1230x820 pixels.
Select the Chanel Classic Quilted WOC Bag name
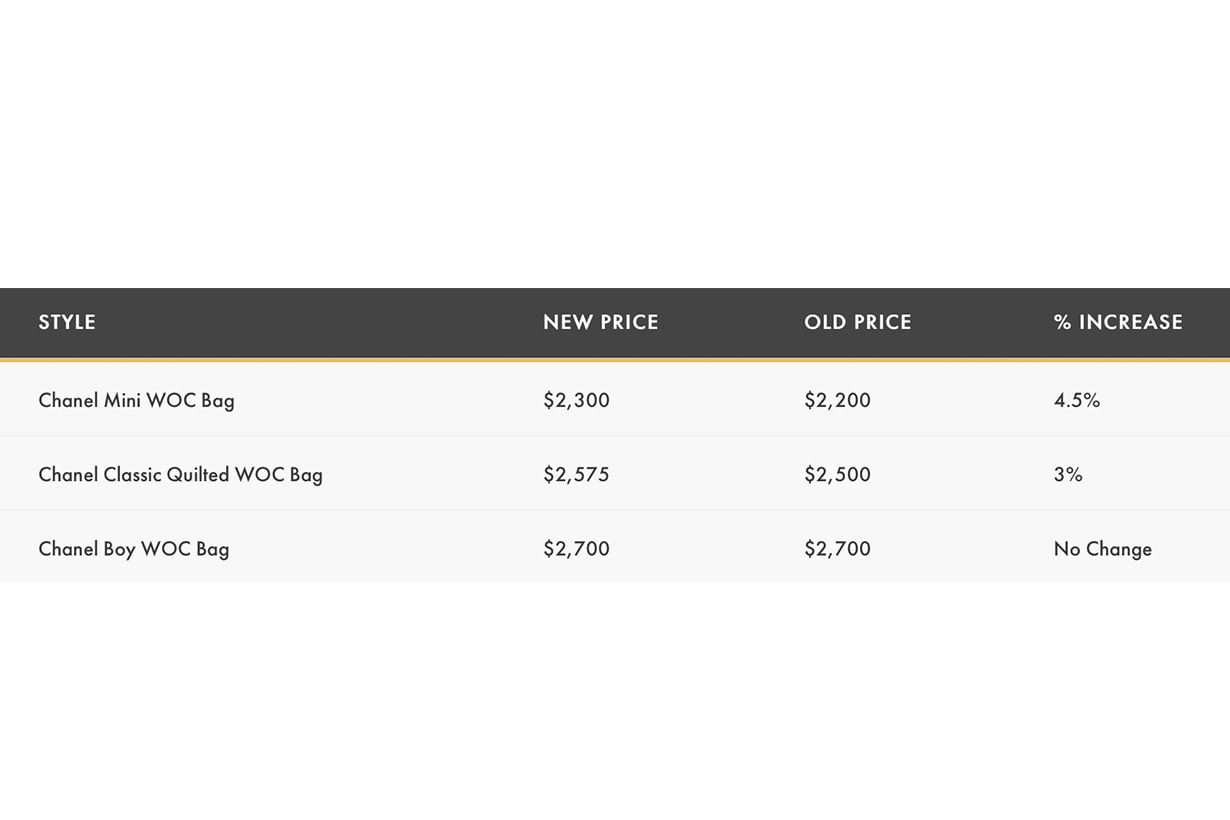click(180, 474)
